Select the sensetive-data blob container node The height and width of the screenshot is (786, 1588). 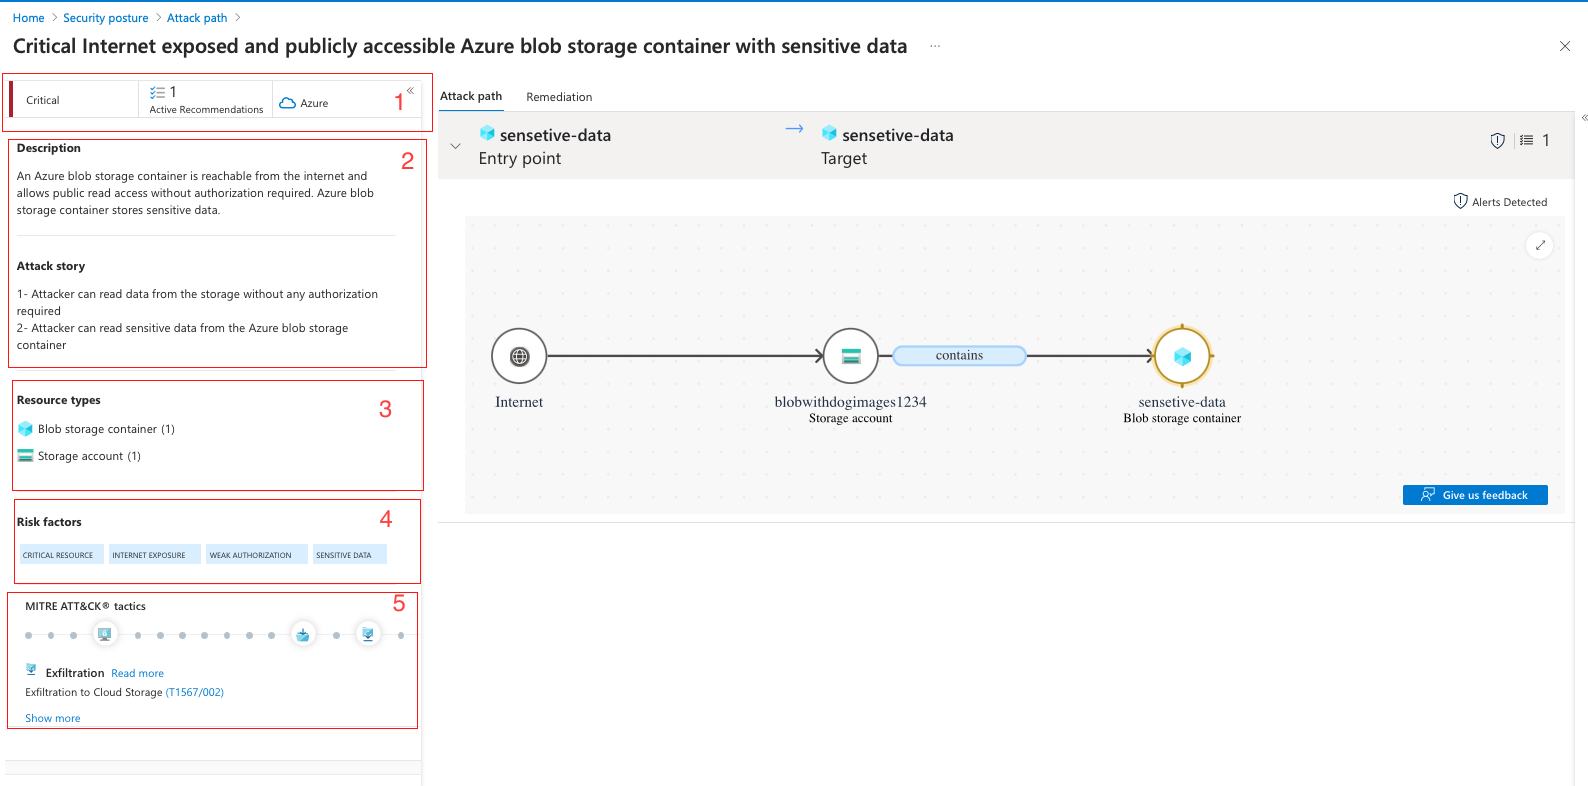click(x=1182, y=355)
